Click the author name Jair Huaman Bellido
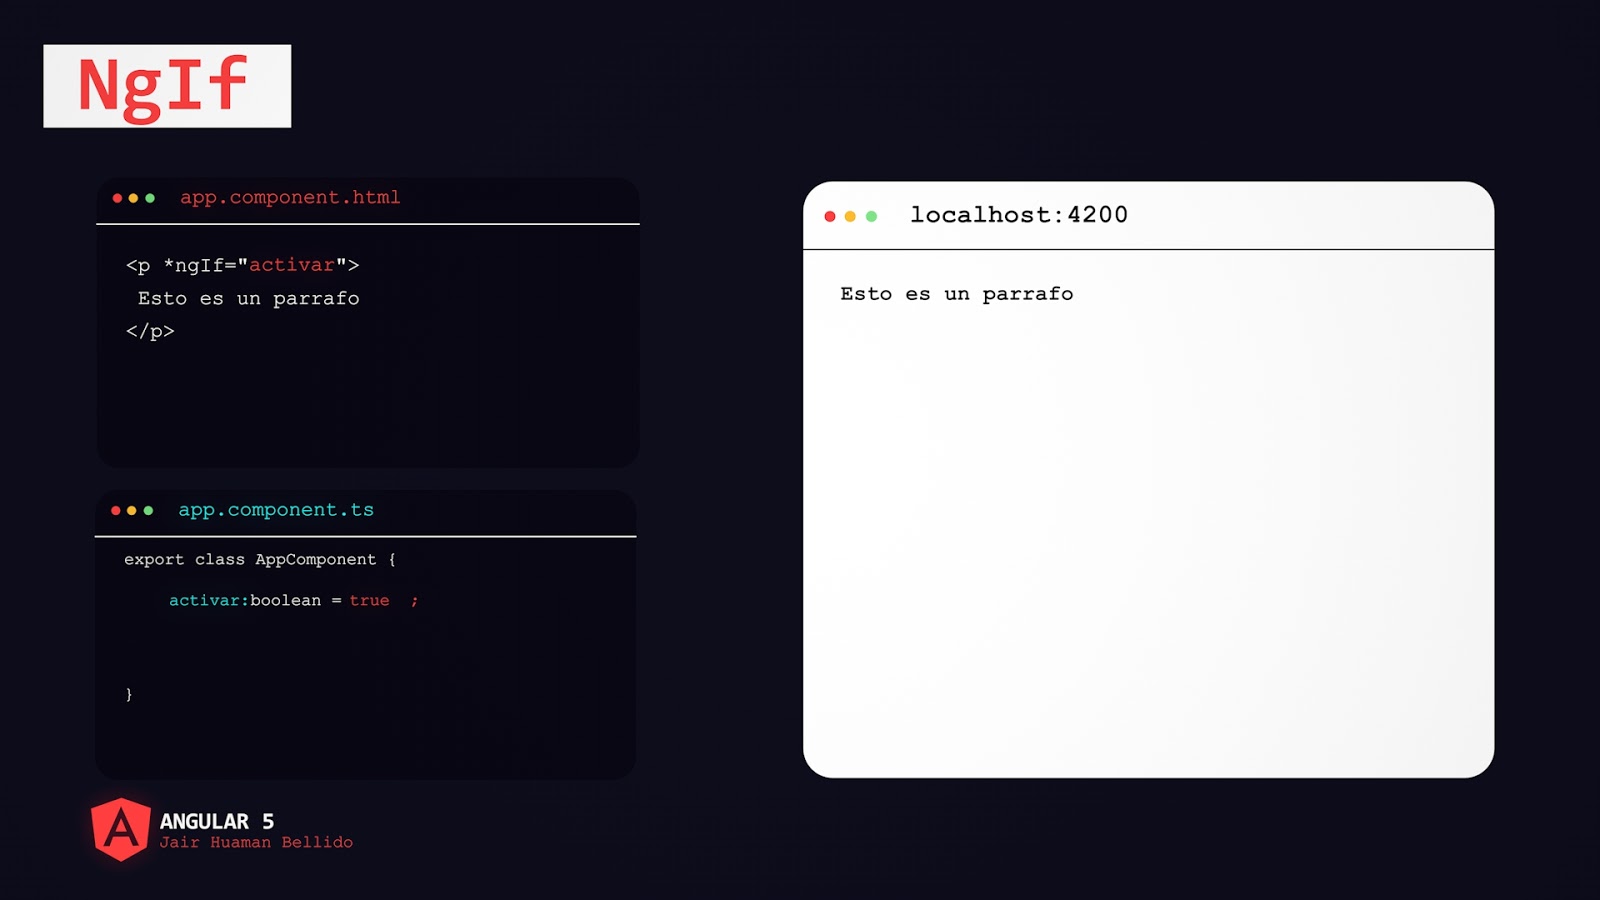The width and height of the screenshot is (1600, 900). pos(258,842)
